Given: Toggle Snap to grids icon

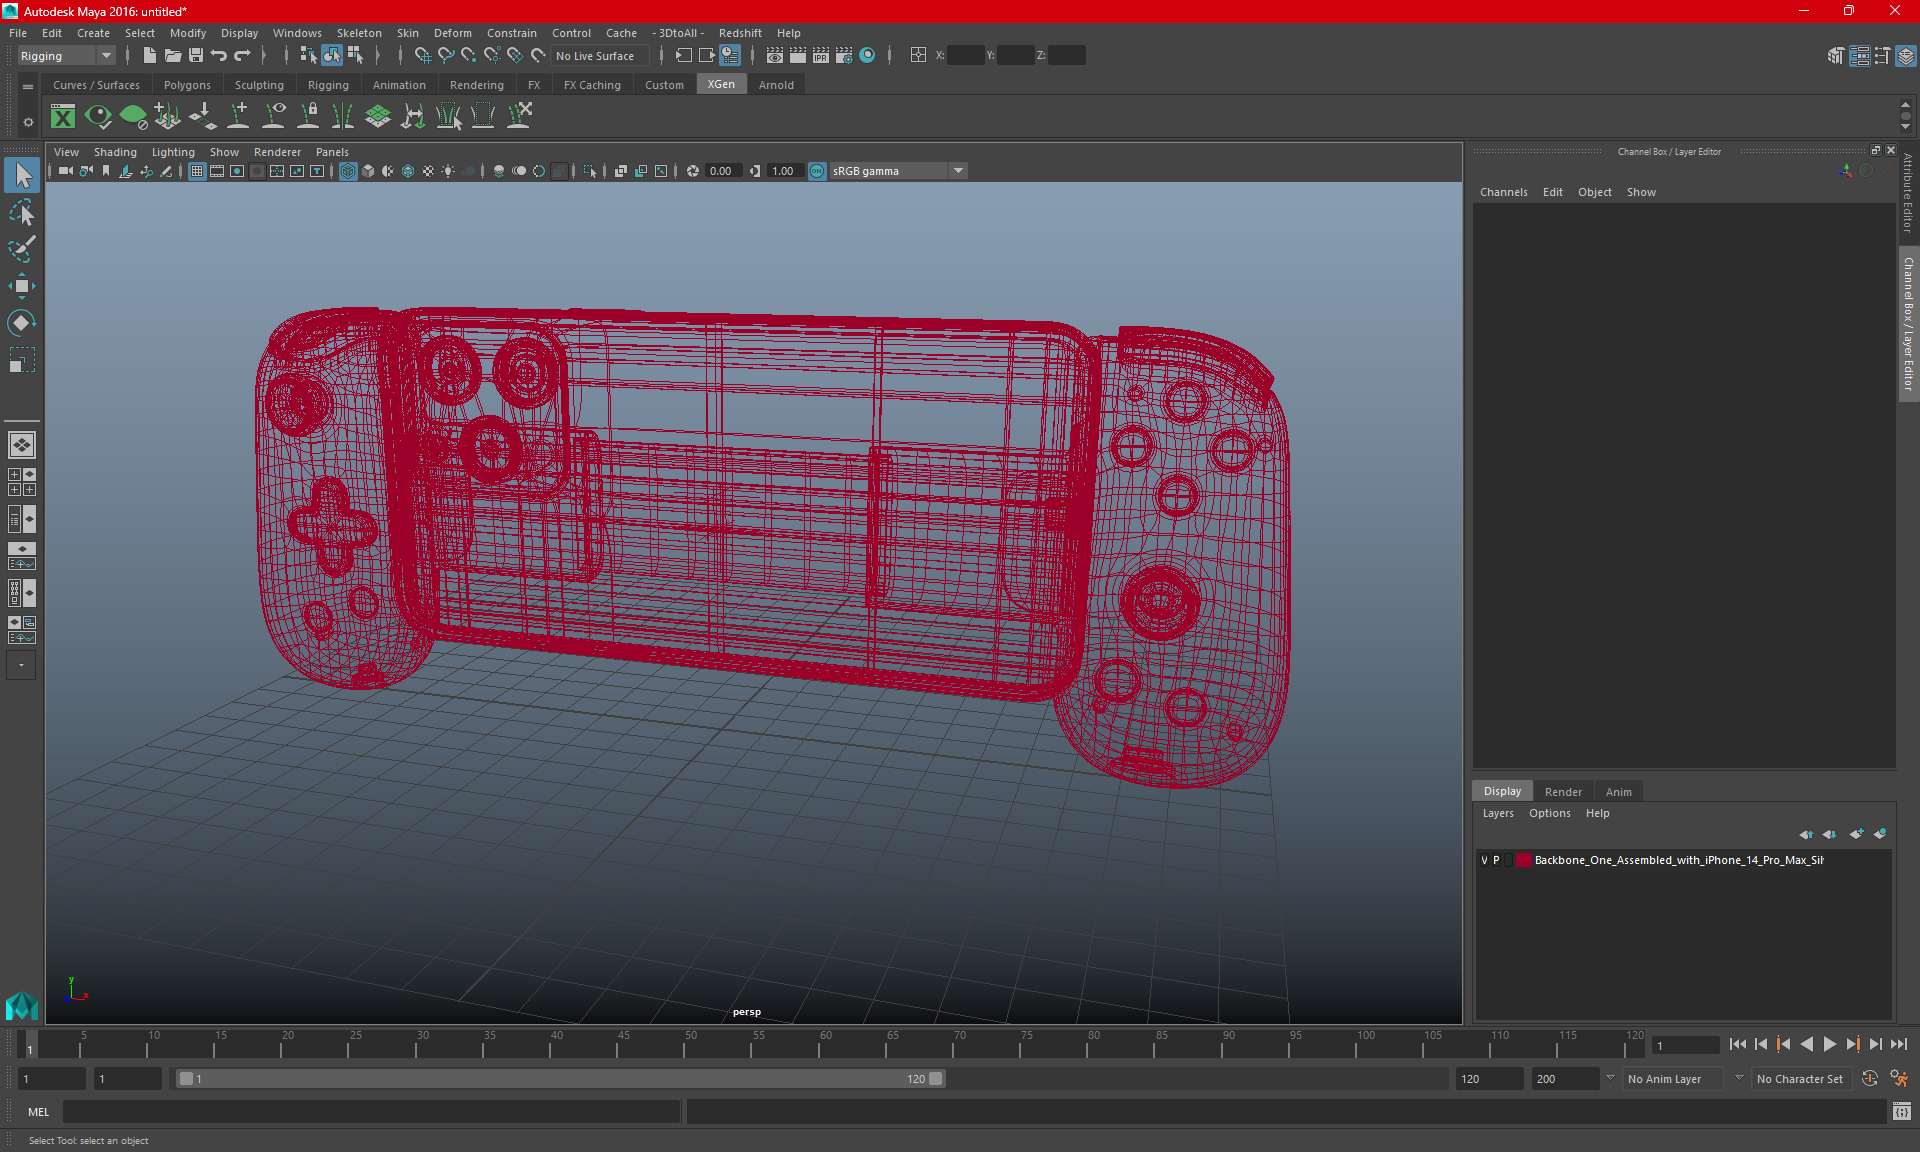Looking at the screenshot, I should (x=422, y=56).
